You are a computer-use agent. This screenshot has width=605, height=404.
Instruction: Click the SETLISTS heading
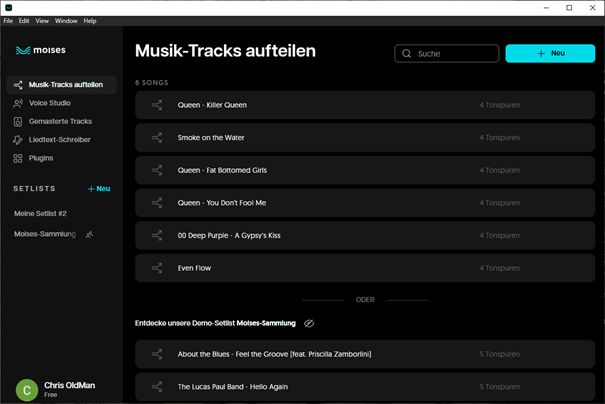(x=34, y=189)
